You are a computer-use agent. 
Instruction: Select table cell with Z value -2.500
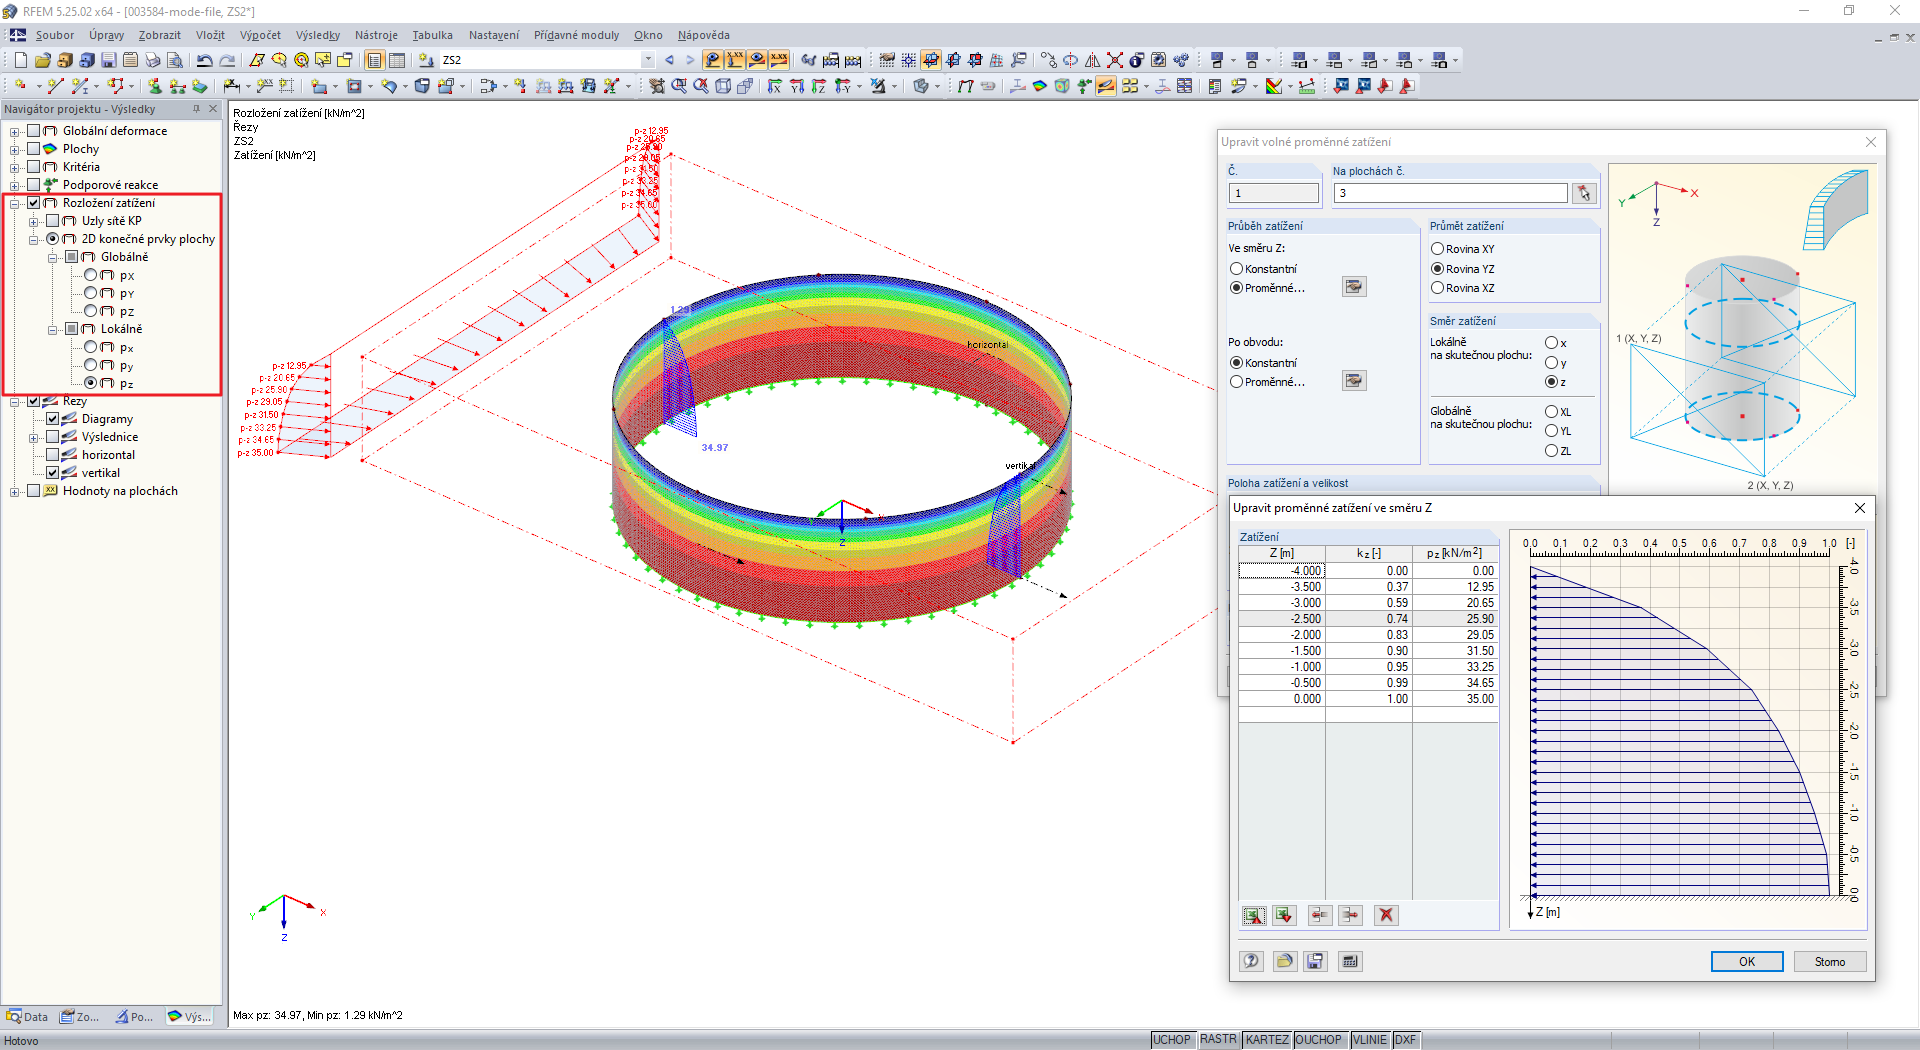(x=1282, y=619)
